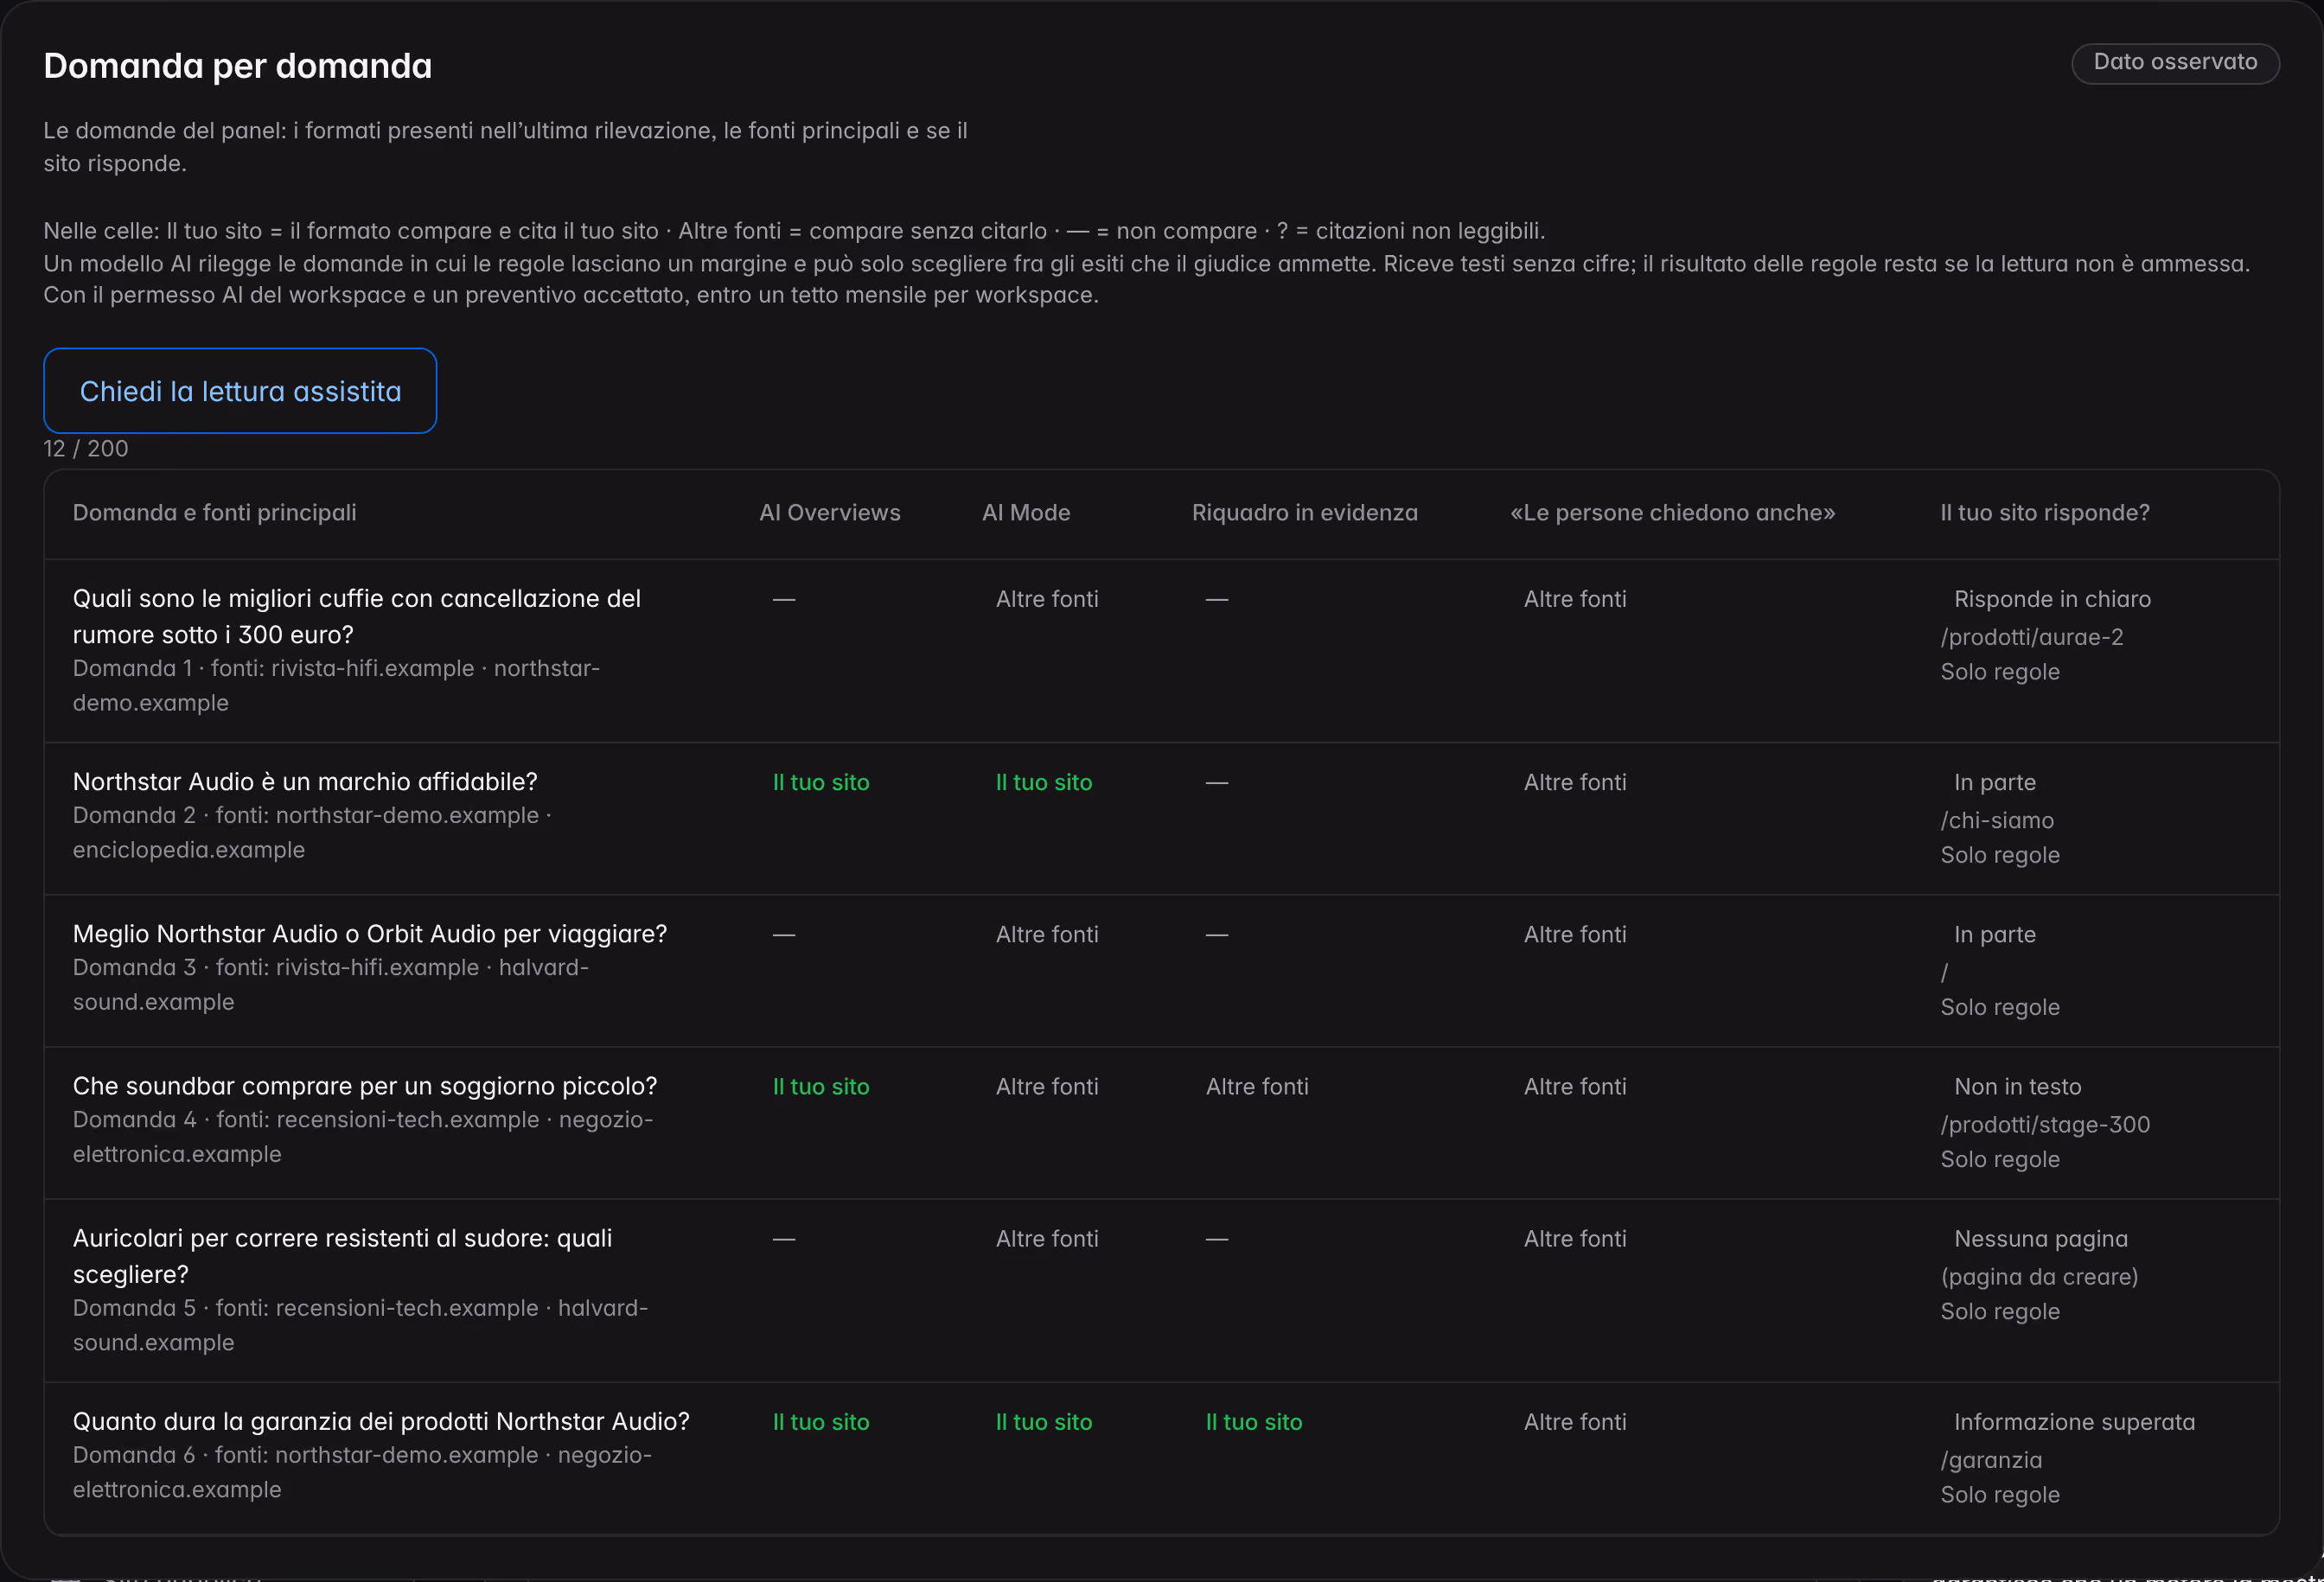Select the Dato osservato badge
The width and height of the screenshot is (2324, 1582).
tap(2175, 63)
